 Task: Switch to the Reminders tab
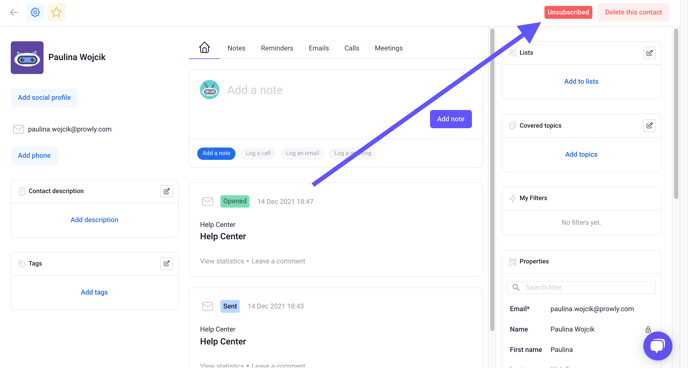(277, 48)
